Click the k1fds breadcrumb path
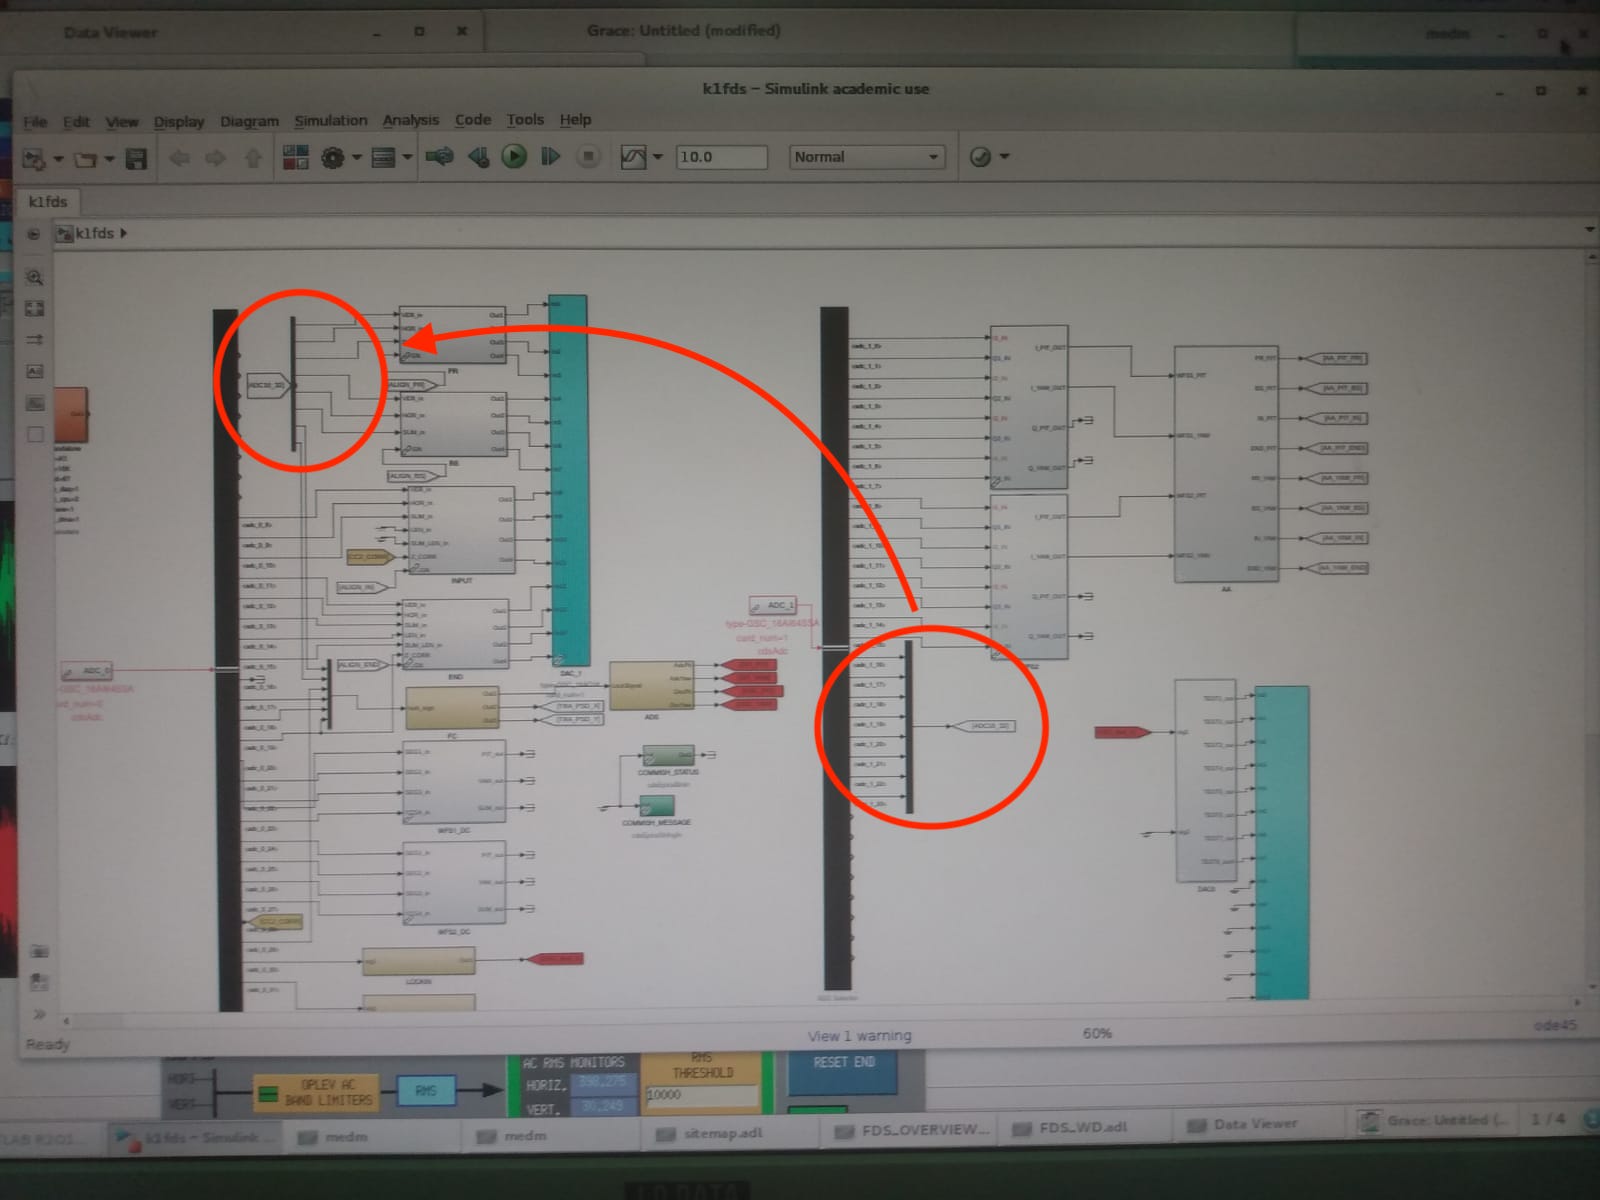1600x1200 pixels. [x=95, y=233]
